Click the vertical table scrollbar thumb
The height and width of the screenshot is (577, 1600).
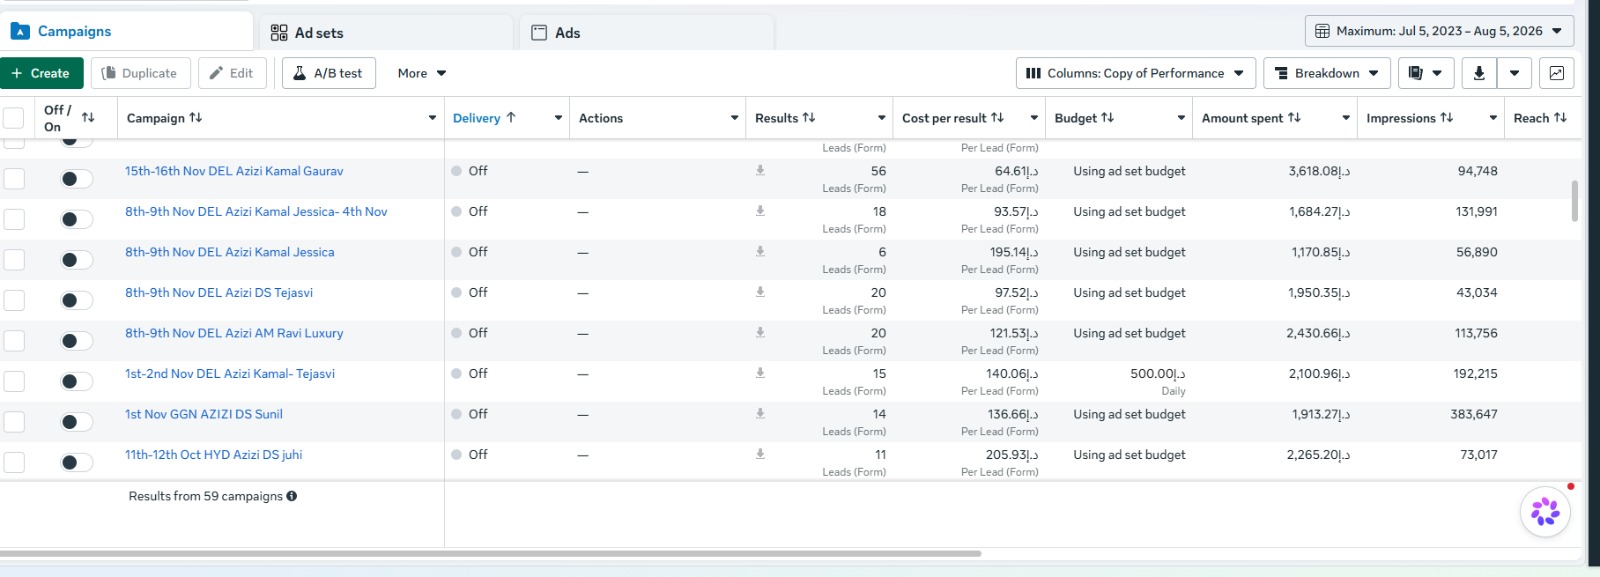coord(1575,200)
